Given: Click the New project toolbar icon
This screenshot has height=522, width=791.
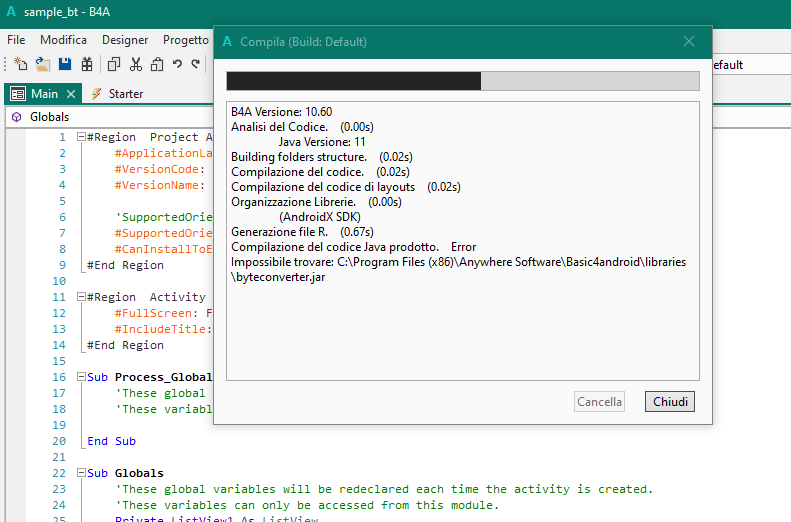Looking at the screenshot, I should coord(20,64).
